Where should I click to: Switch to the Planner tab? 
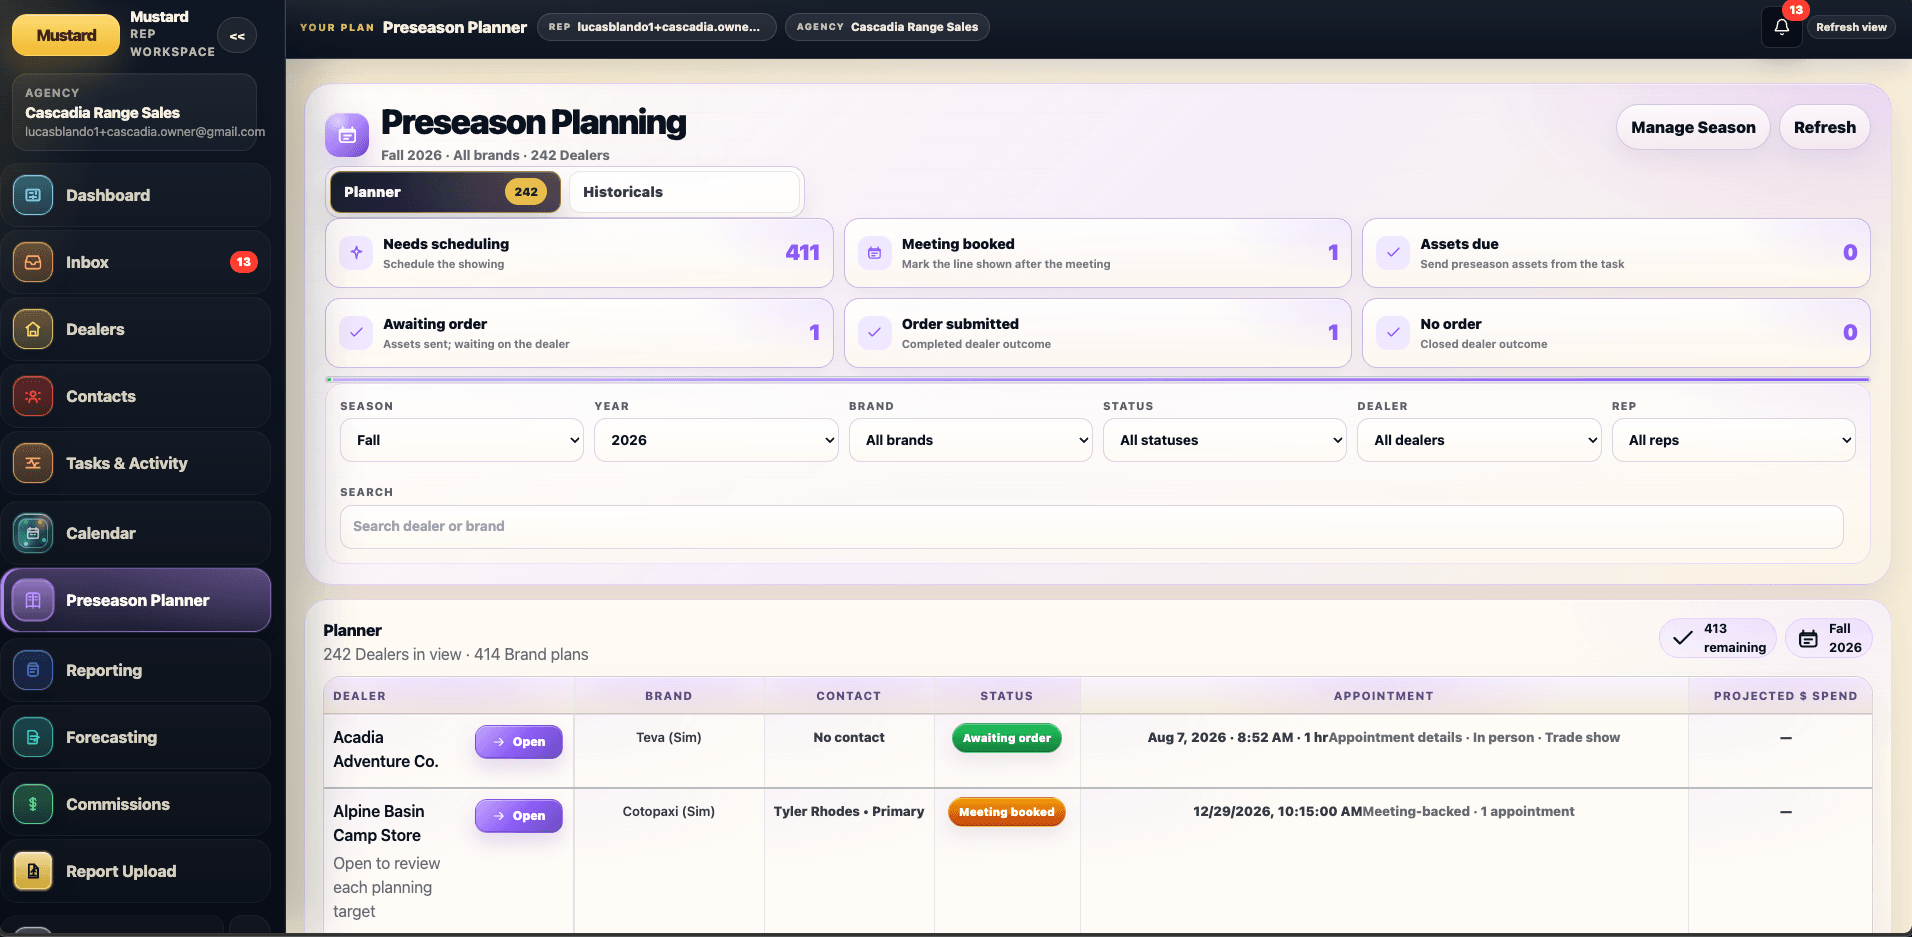[445, 192]
